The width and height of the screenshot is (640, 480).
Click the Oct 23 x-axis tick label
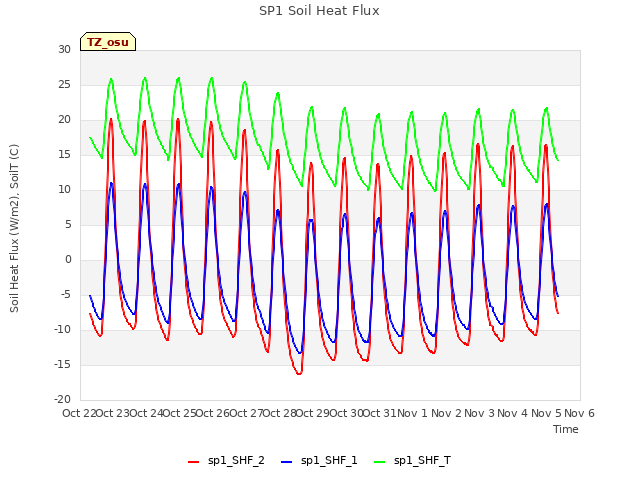pos(113,413)
